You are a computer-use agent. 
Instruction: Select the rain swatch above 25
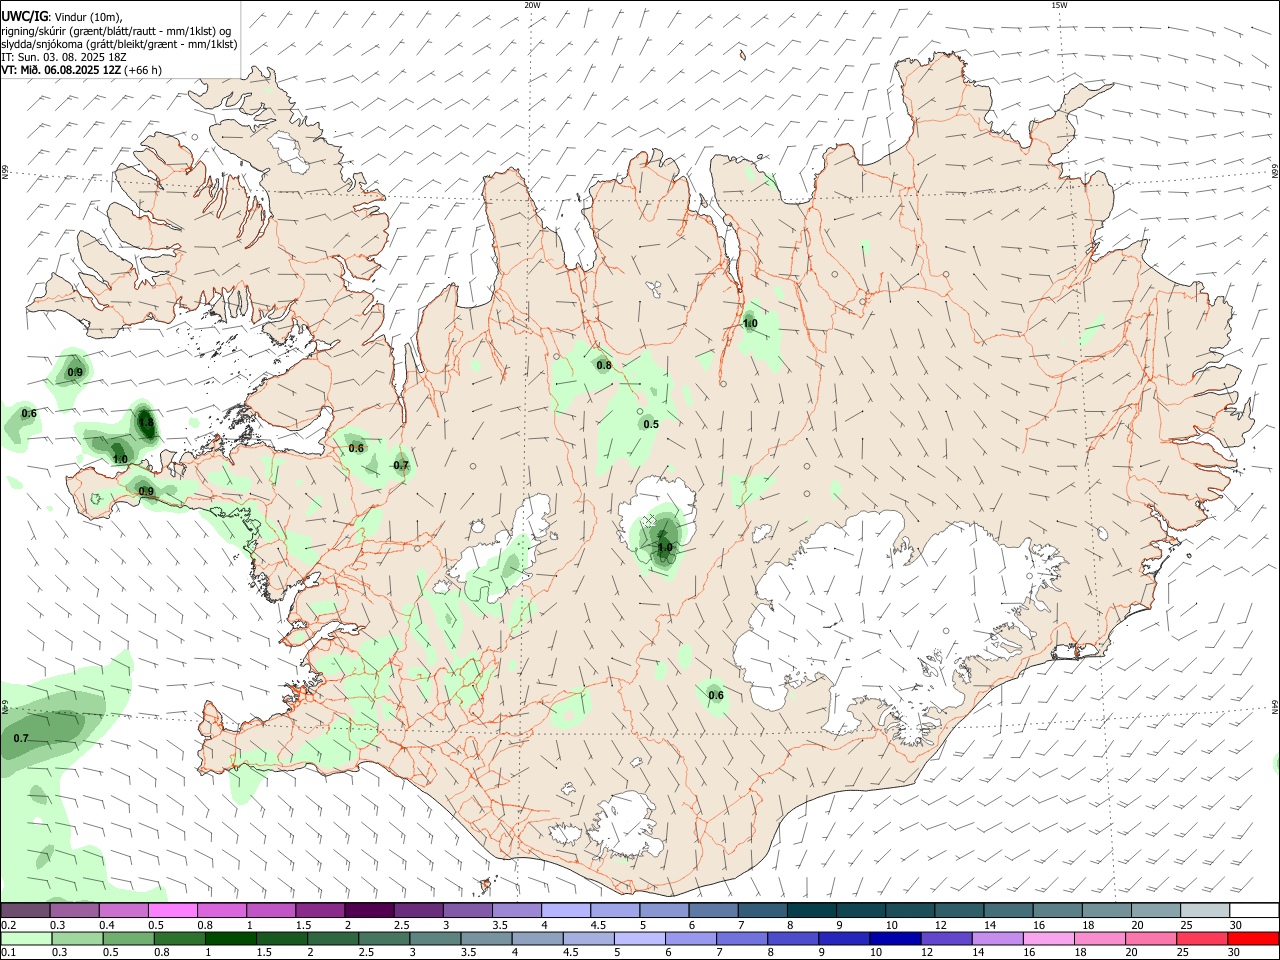(1204, 939)
